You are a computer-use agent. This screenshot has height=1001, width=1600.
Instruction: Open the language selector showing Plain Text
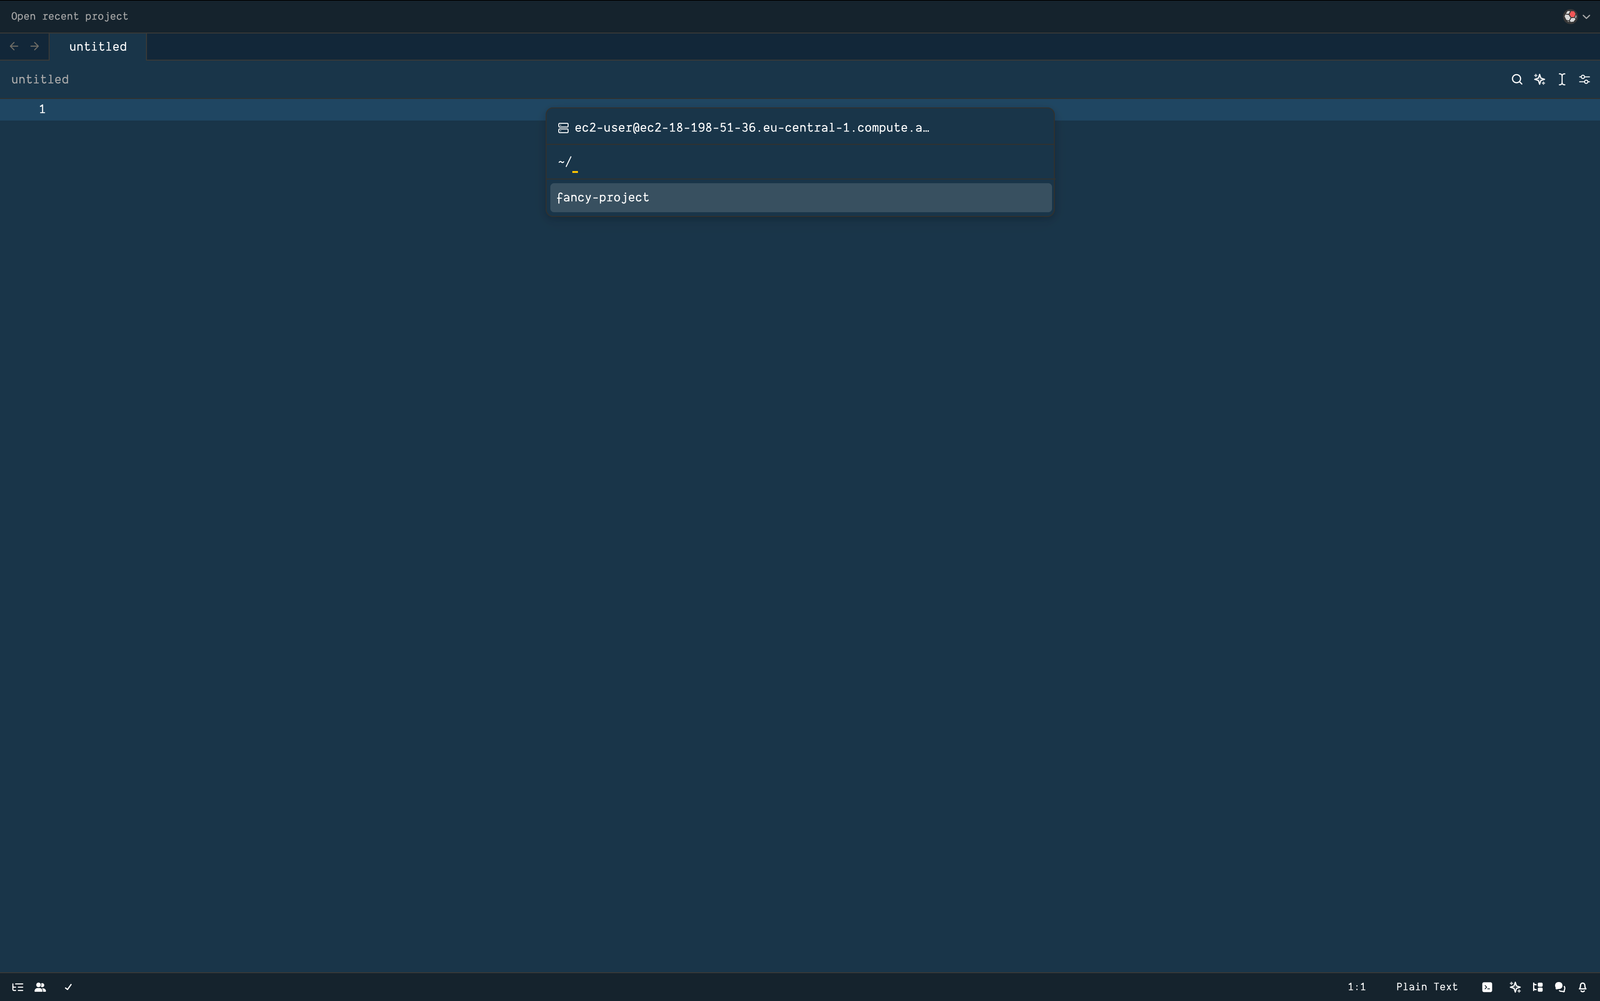(x=1427, y=987)
